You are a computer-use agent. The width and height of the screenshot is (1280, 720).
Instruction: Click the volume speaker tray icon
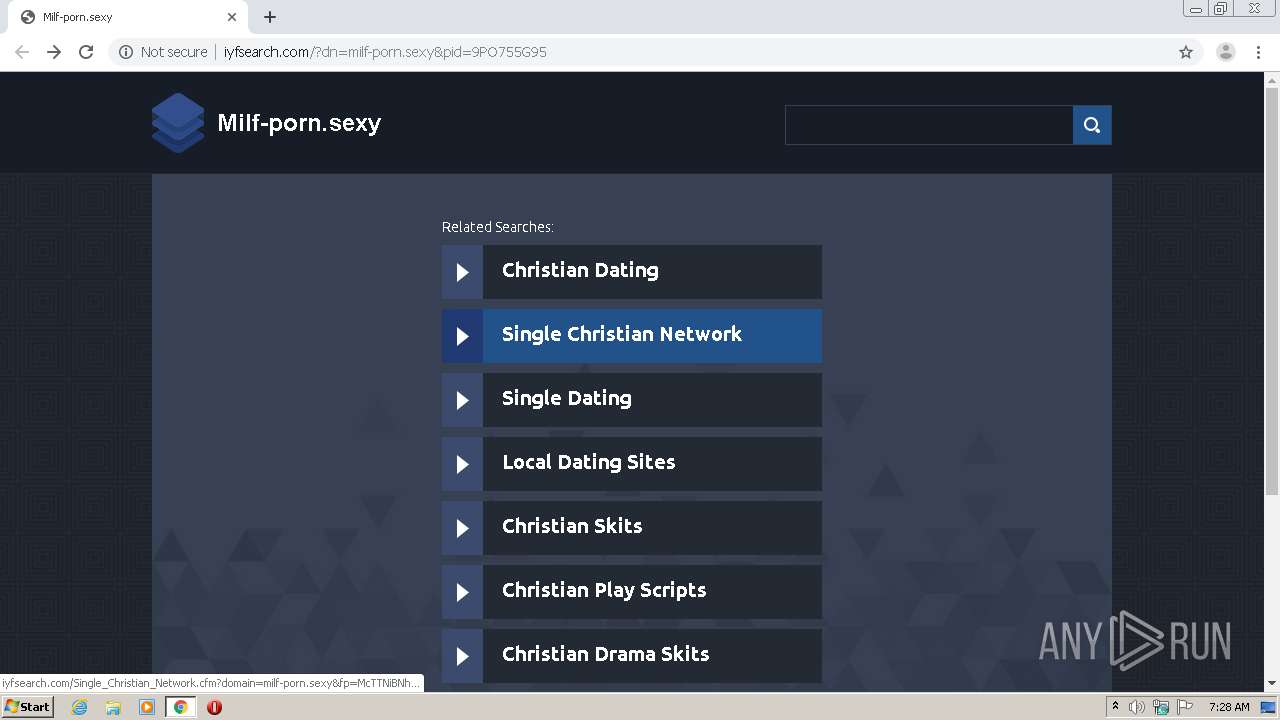coord(1137,707)
